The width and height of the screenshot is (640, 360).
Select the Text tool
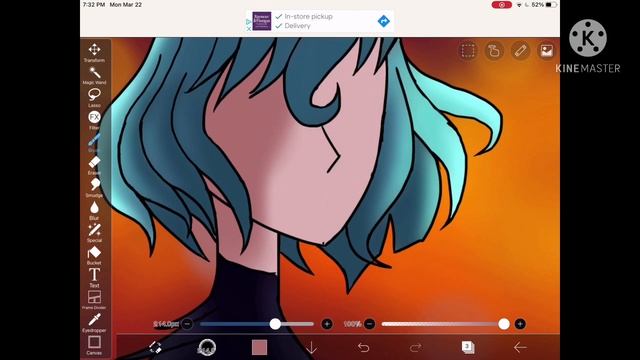point(94,278)
